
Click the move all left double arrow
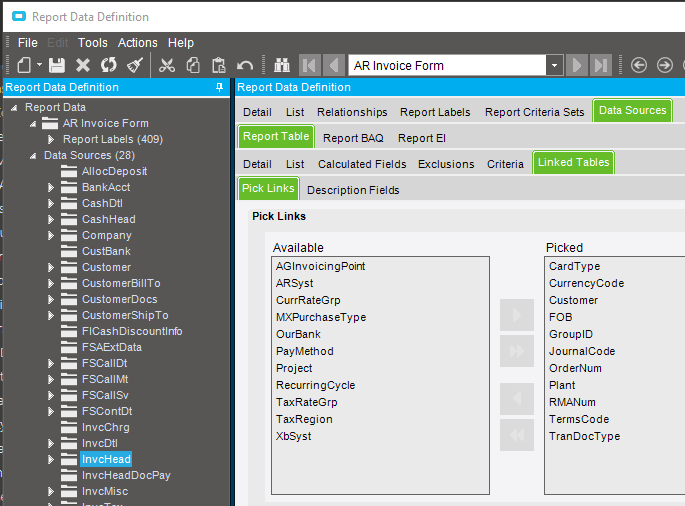tap(517, 435)
